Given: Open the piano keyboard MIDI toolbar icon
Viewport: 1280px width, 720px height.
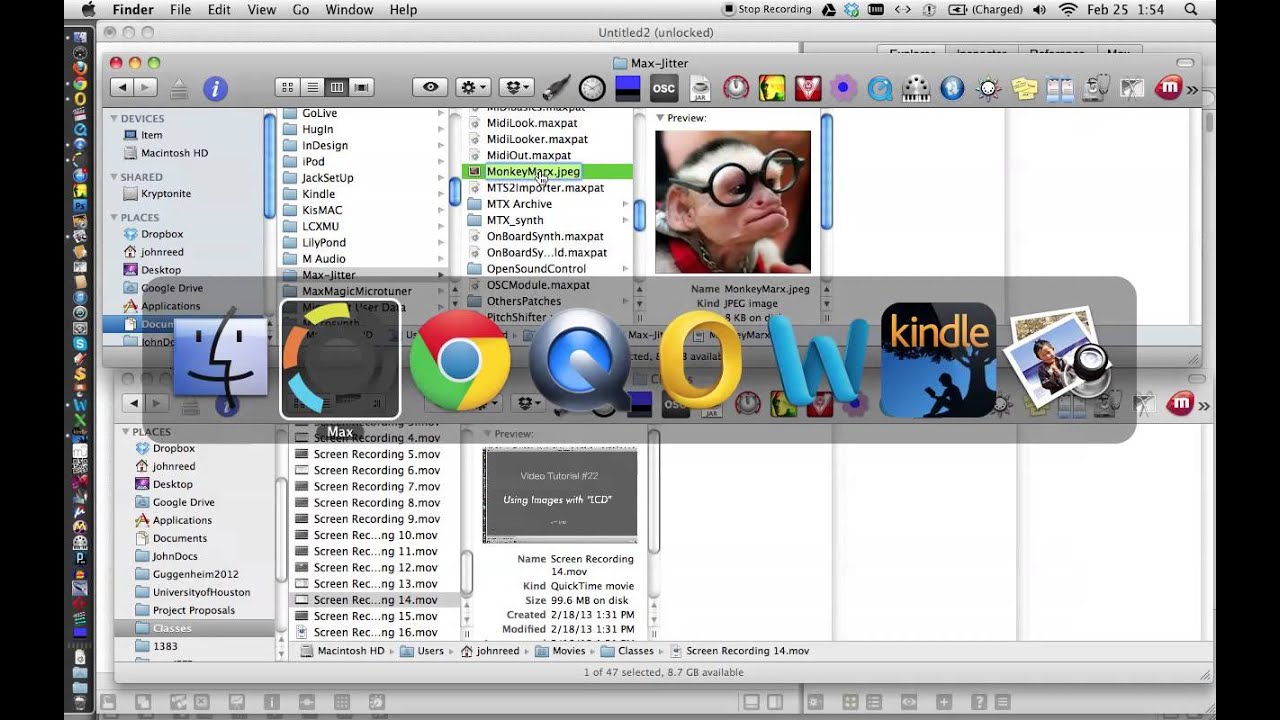Looking at the screenshot, I should 916,88.
